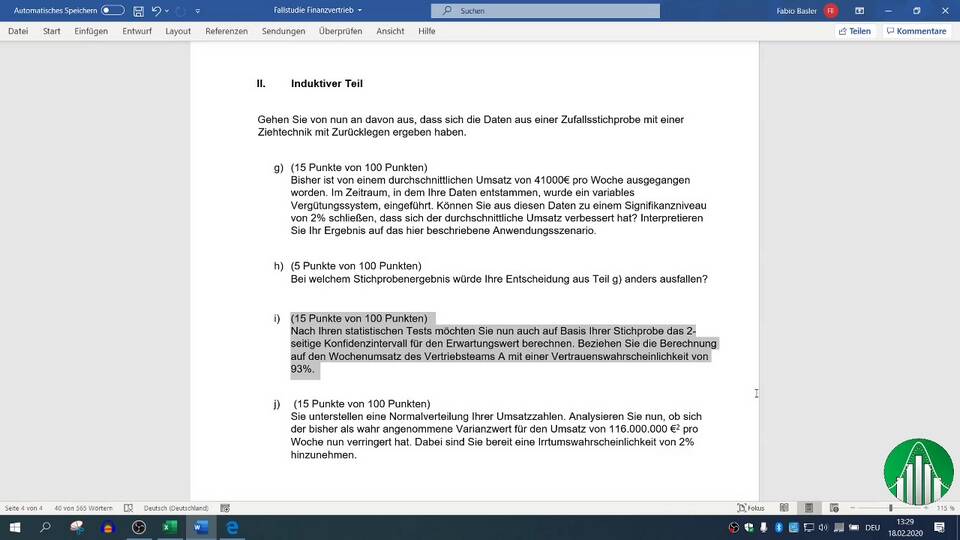Switch to Web Layout view
The width and height of the screenshot is (960, 540).
(x=834, y=508)
